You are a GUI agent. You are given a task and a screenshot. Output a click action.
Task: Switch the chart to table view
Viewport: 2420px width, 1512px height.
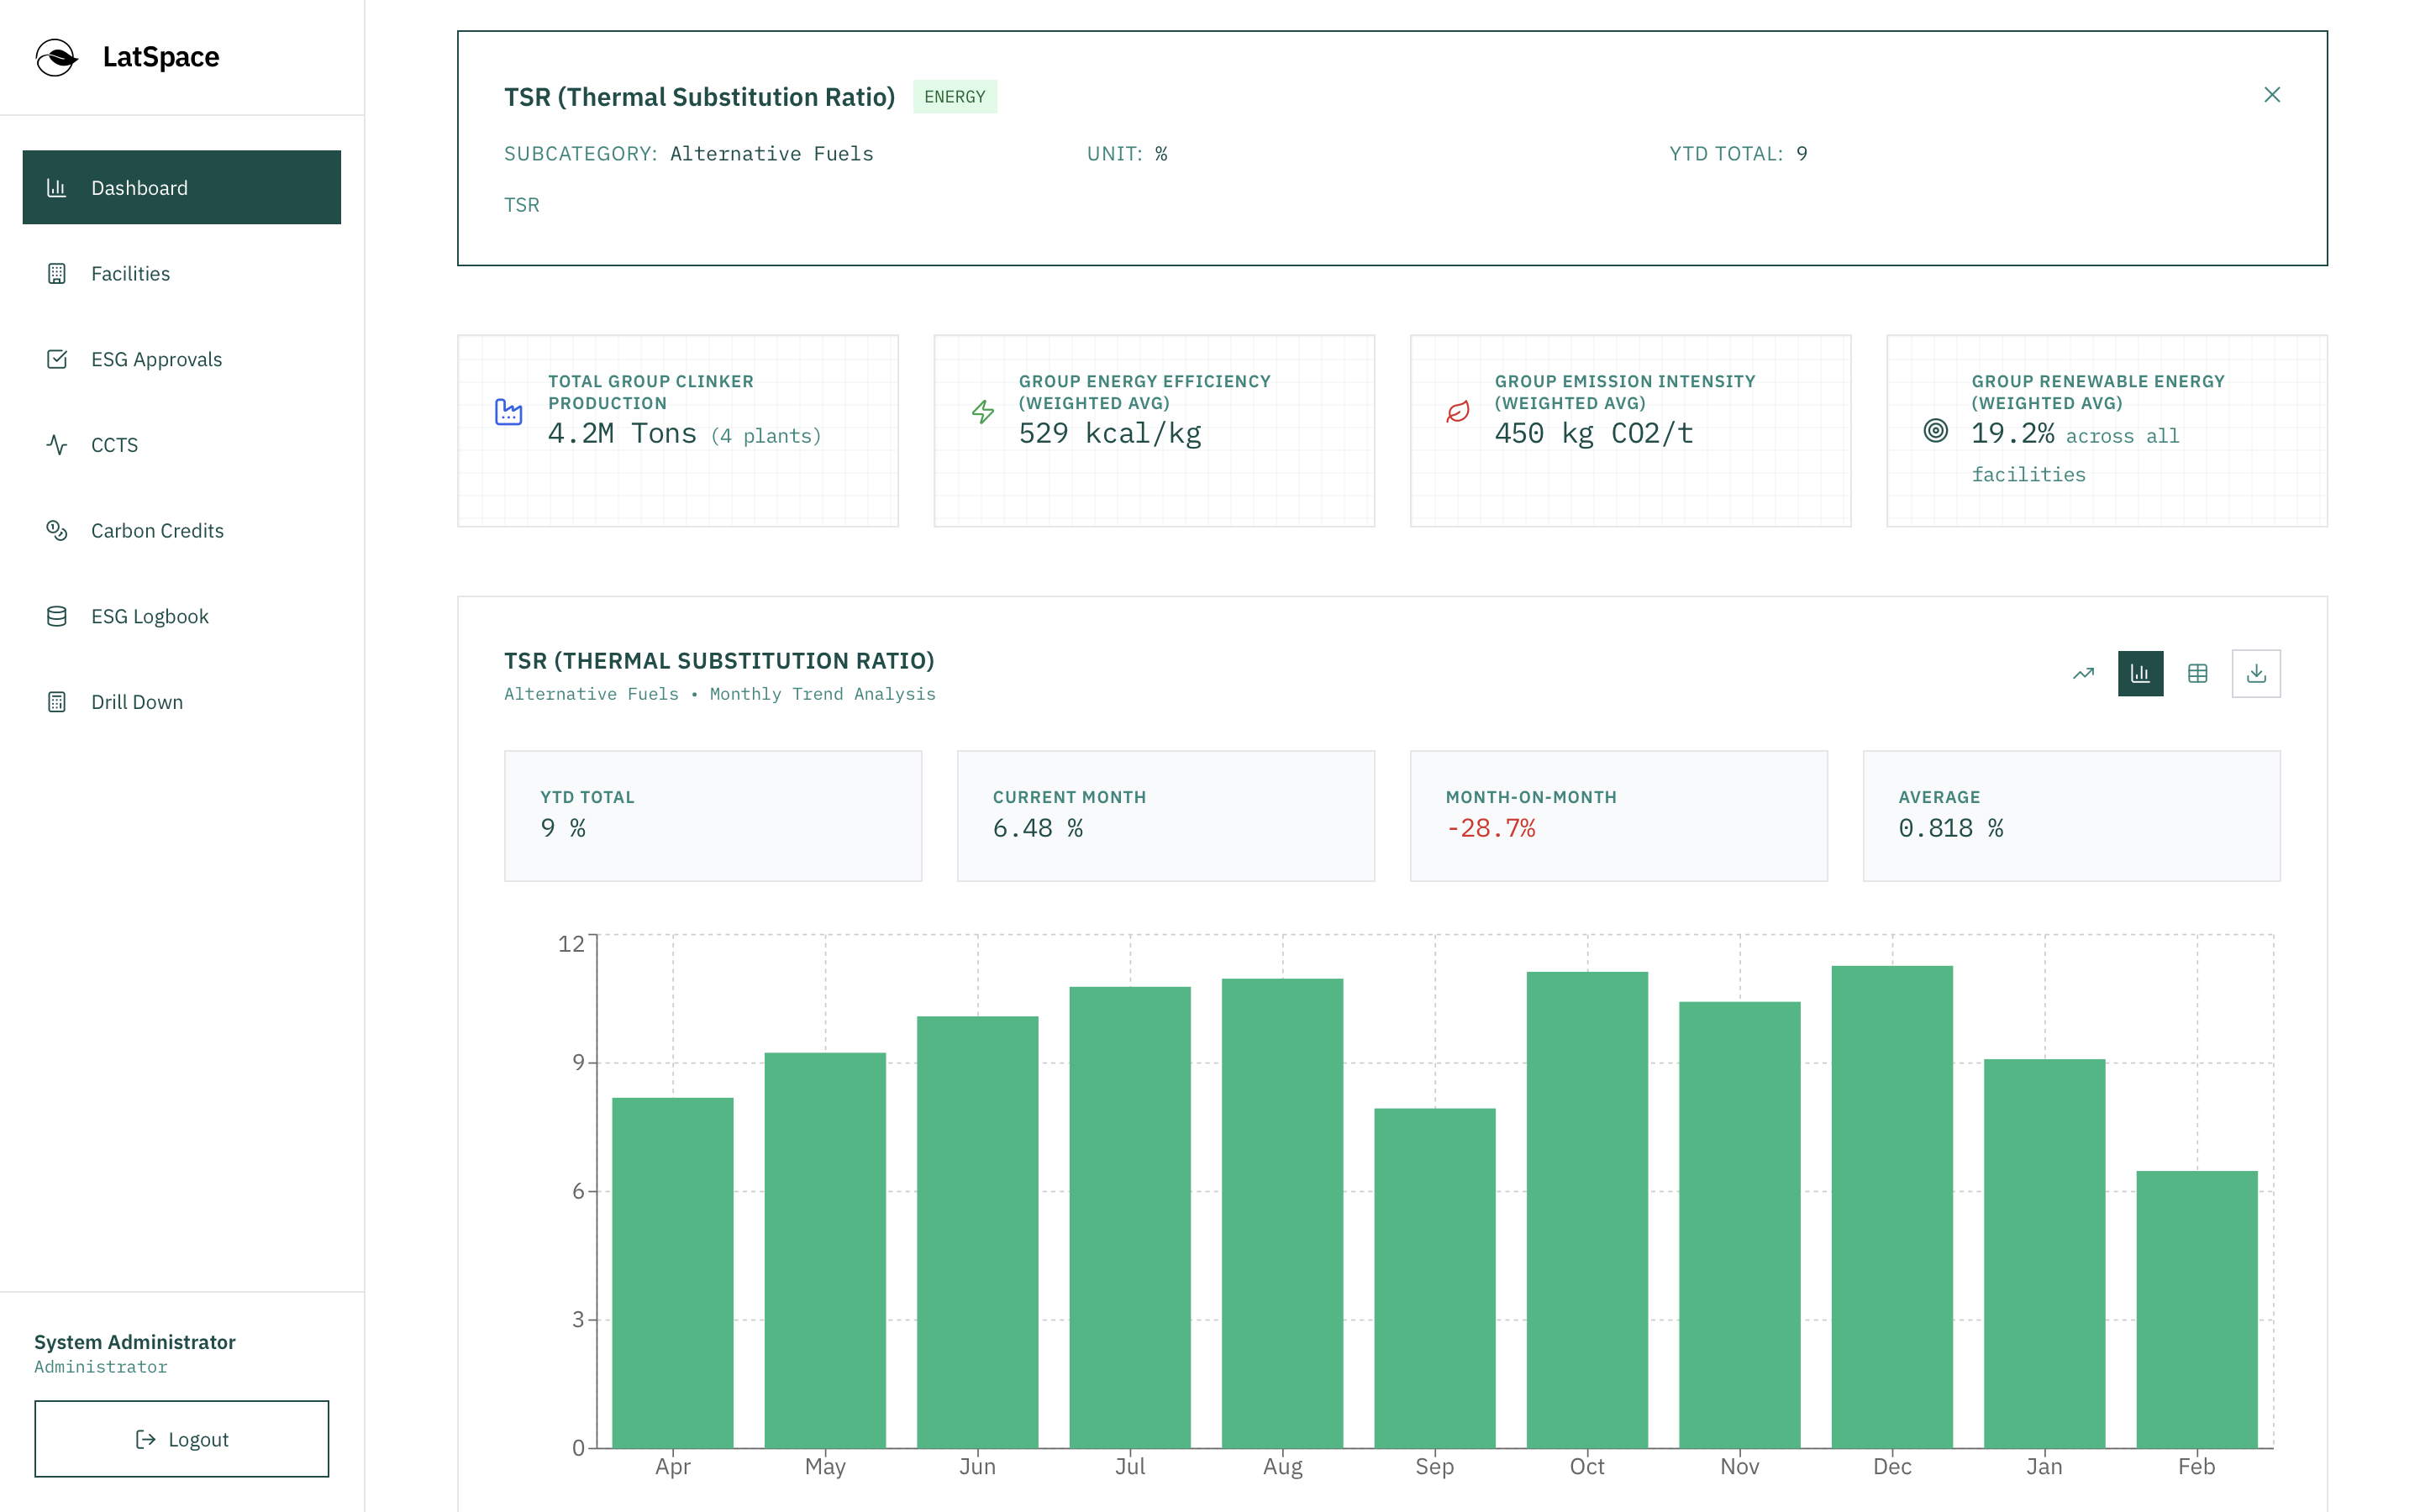coord(2198,673)
